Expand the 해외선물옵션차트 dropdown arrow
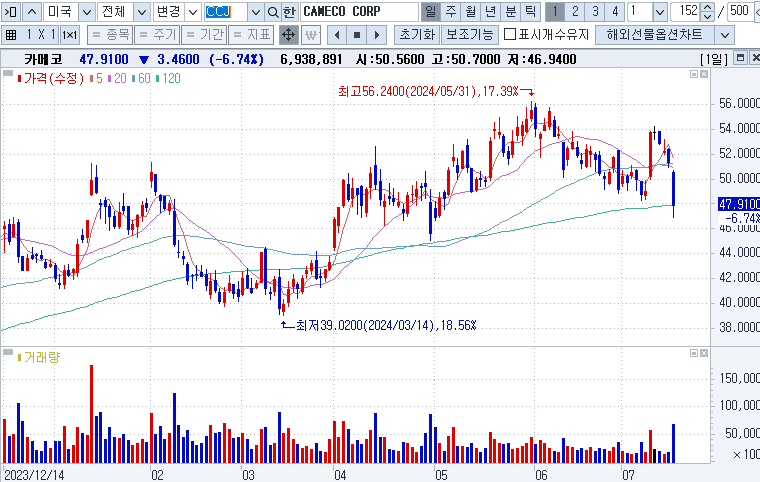Screen dimensions: 760x482 pyautogui.click(x=725, y=35)
